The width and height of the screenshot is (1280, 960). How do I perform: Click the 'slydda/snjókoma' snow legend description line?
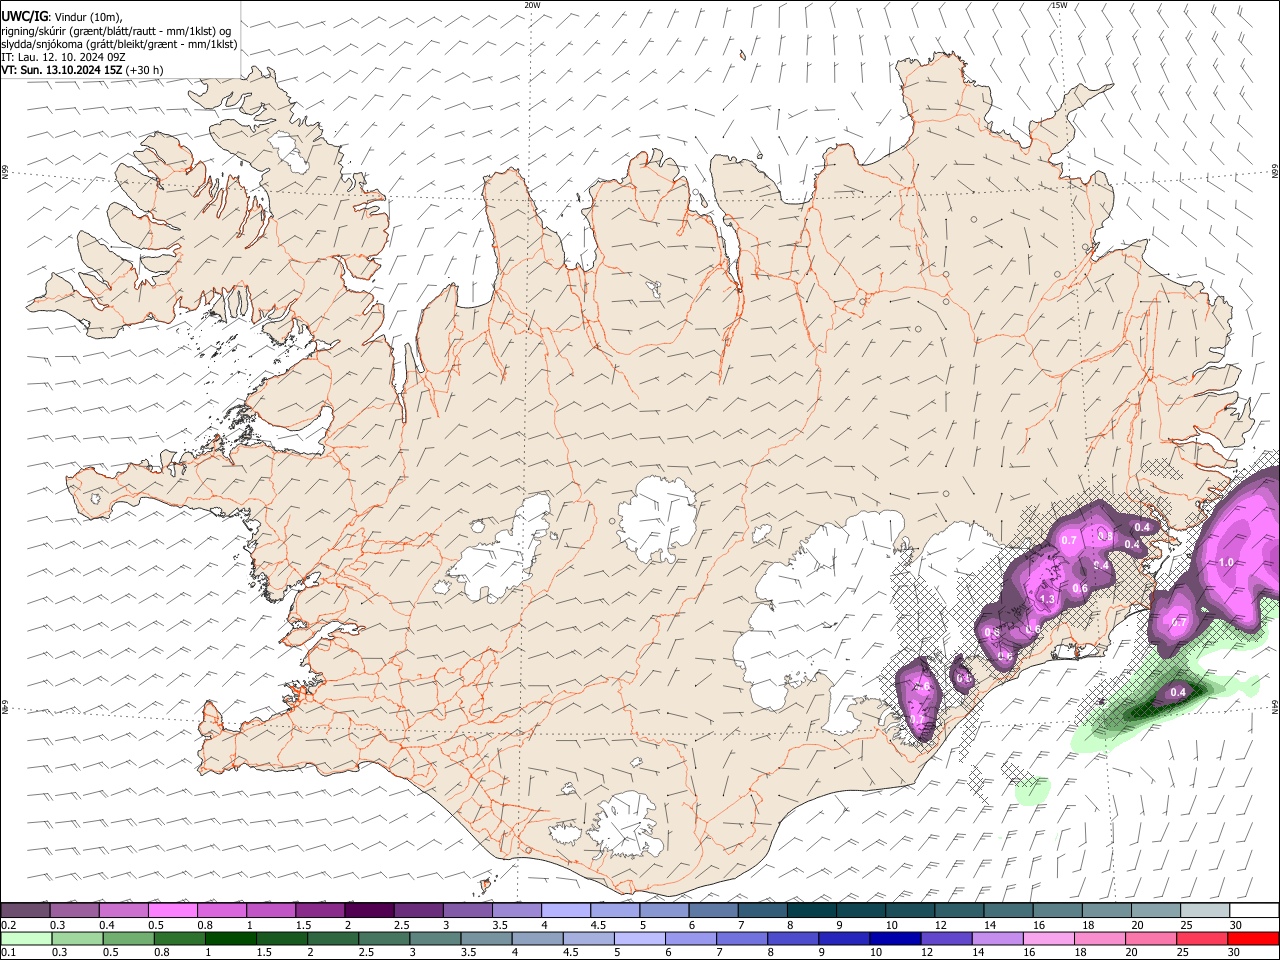[x=119, y=44]
